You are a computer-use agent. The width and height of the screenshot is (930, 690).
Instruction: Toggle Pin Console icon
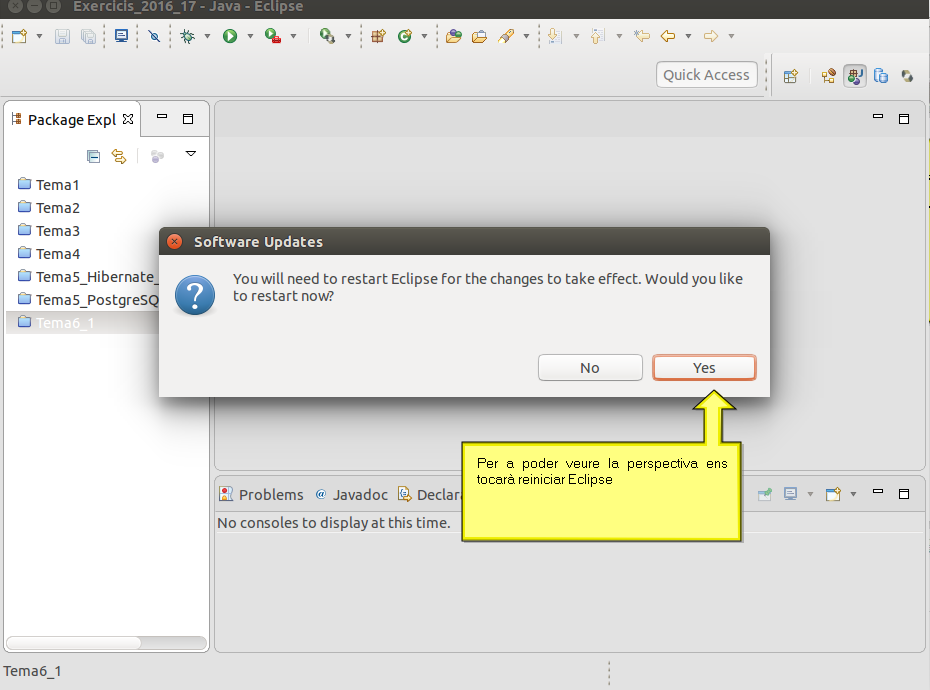(765, 494)
